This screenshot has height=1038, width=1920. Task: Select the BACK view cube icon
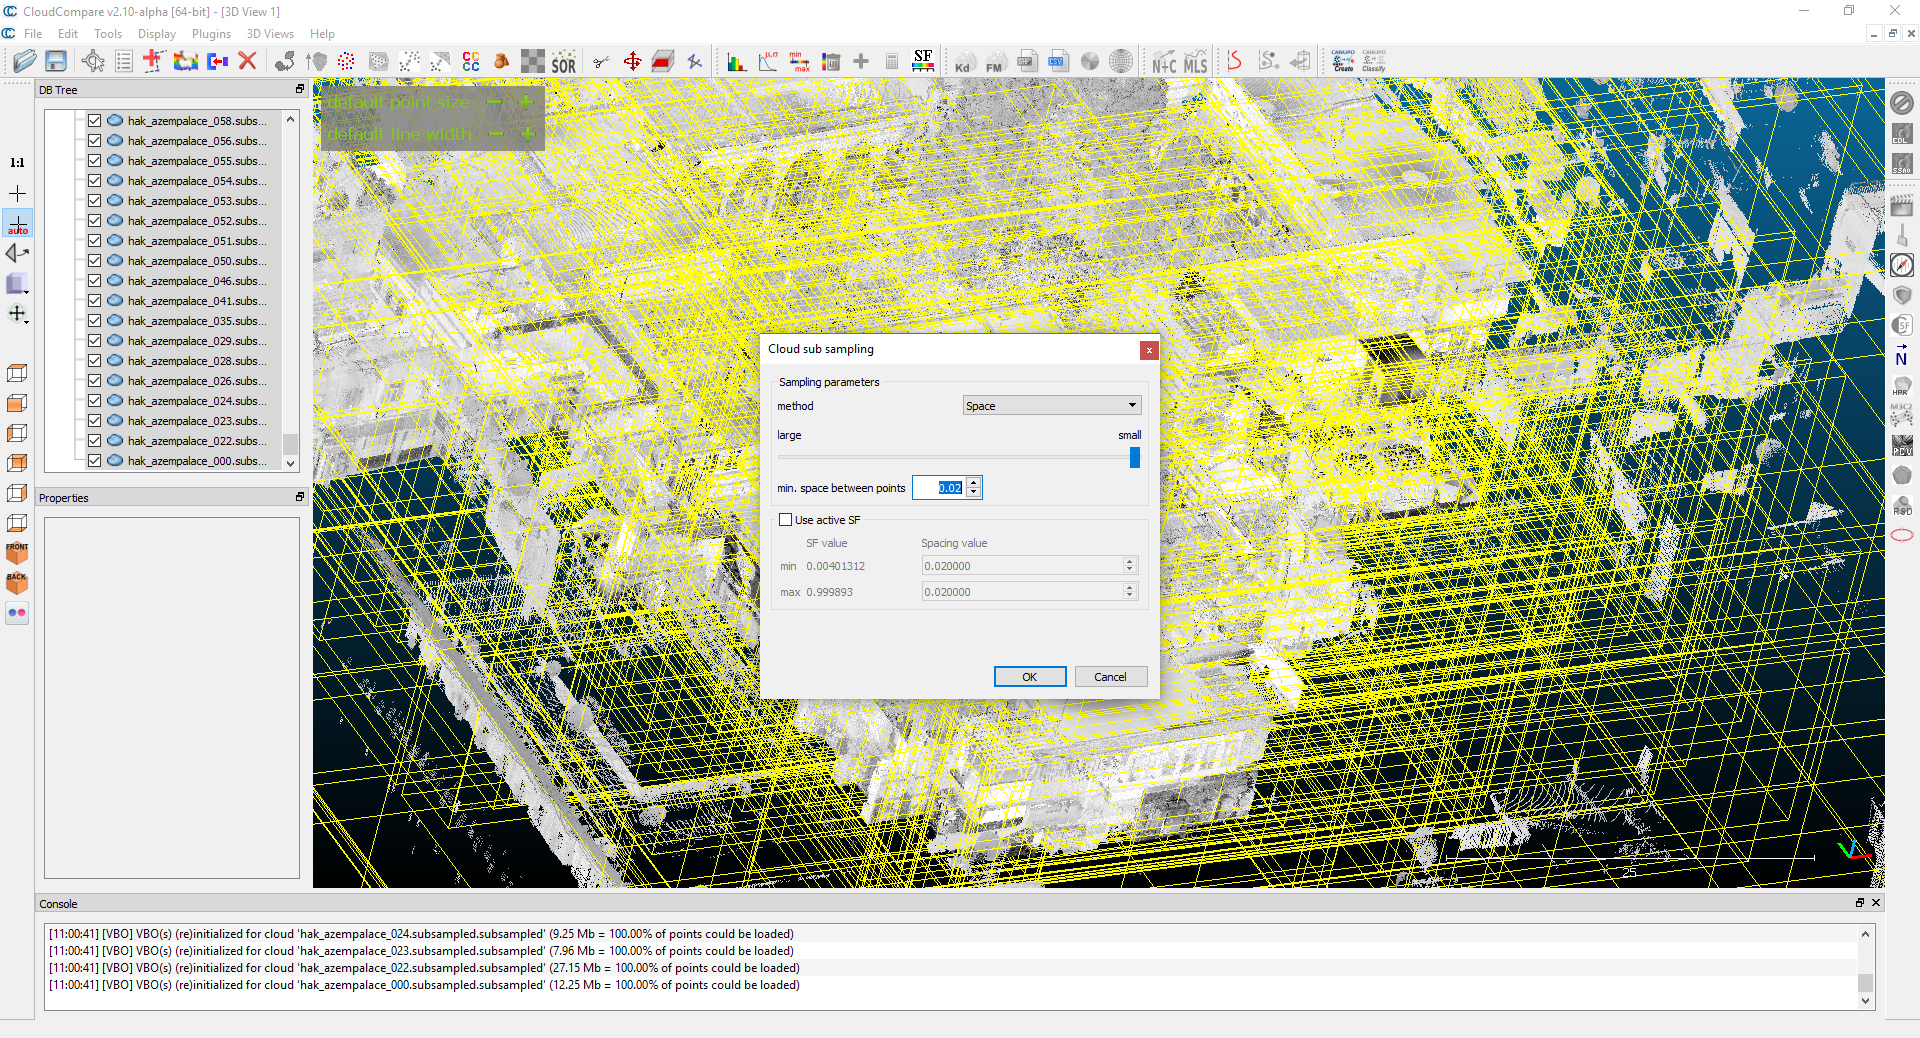coord(17,583)
